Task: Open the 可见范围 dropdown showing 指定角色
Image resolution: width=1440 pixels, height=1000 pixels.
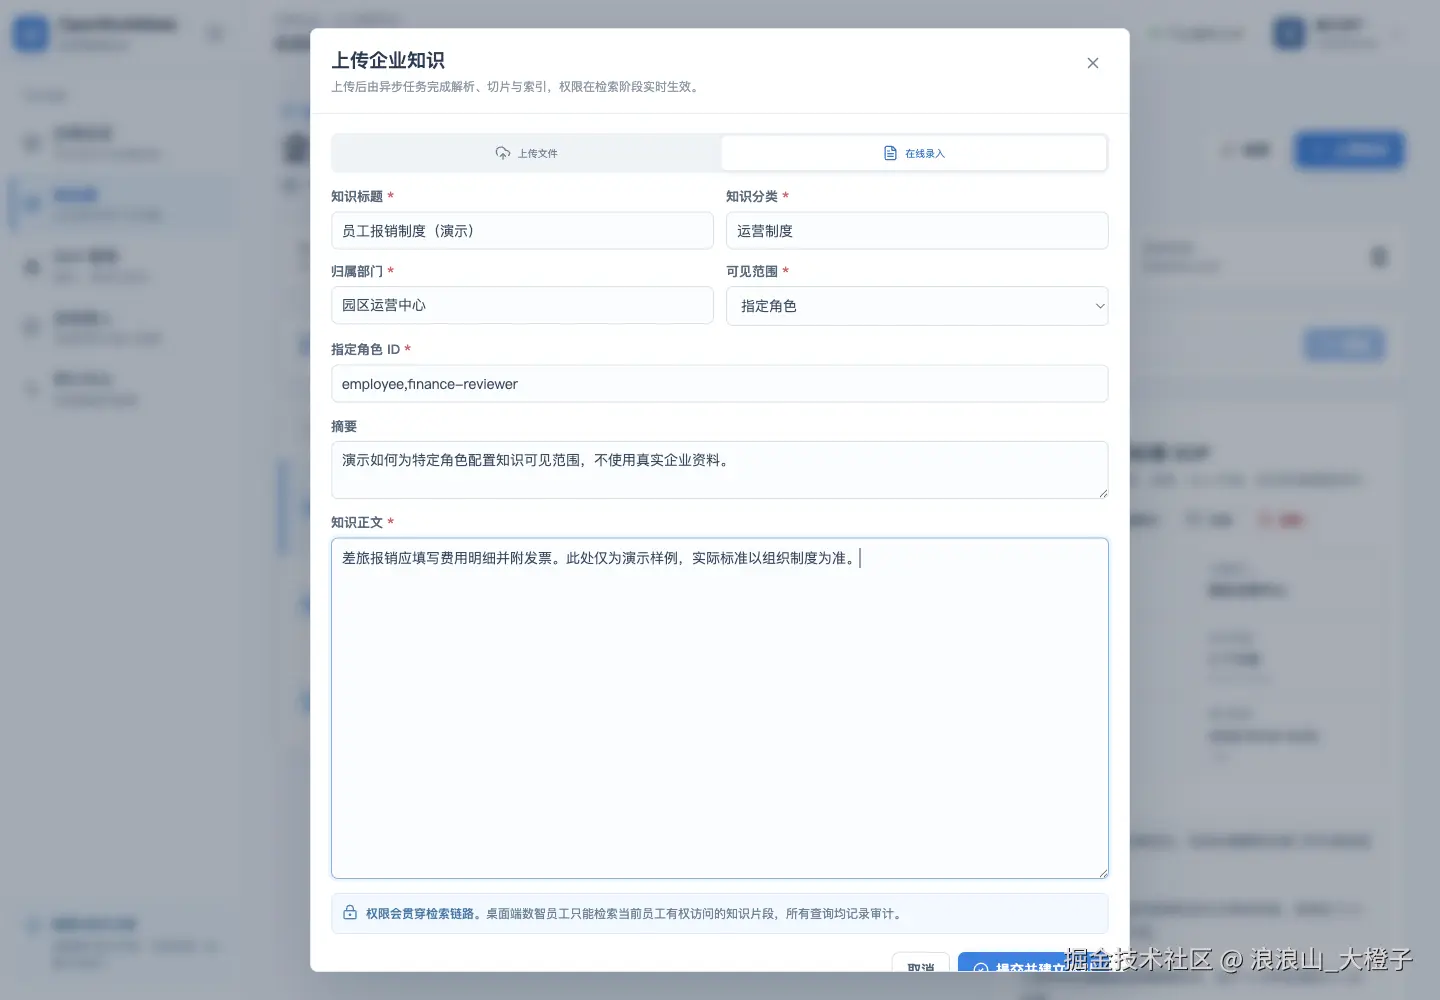Action: point(917,306)
